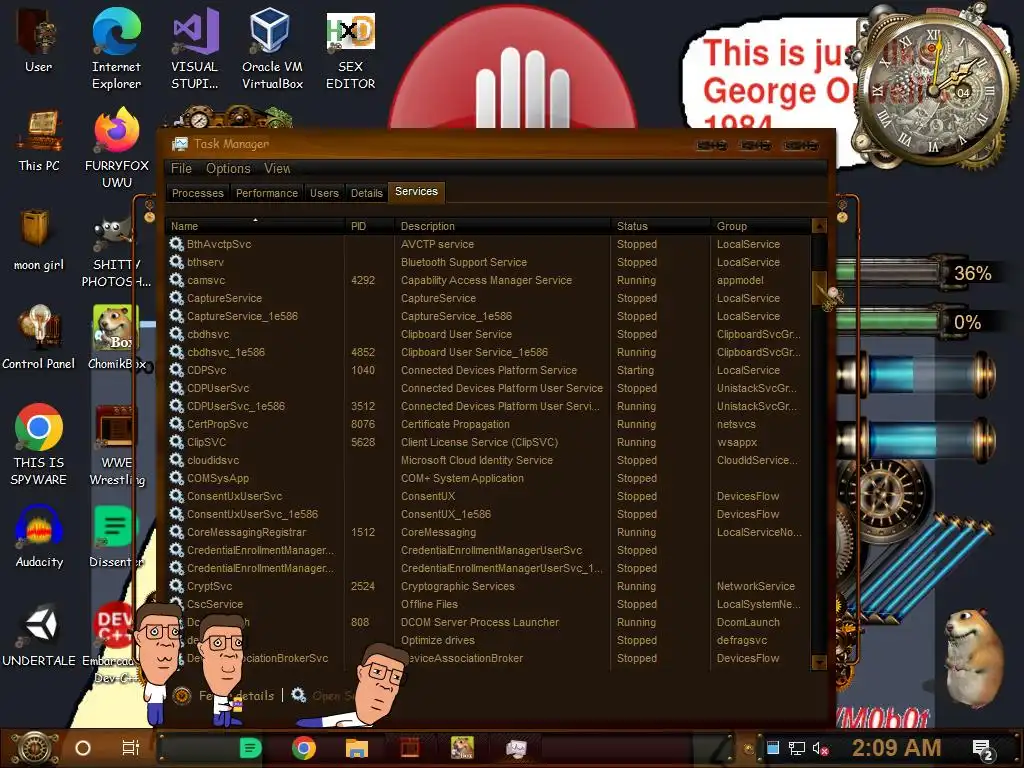Select the CscService service row
The width and height of the screenshot is (1024, 768).
[488, 604]
